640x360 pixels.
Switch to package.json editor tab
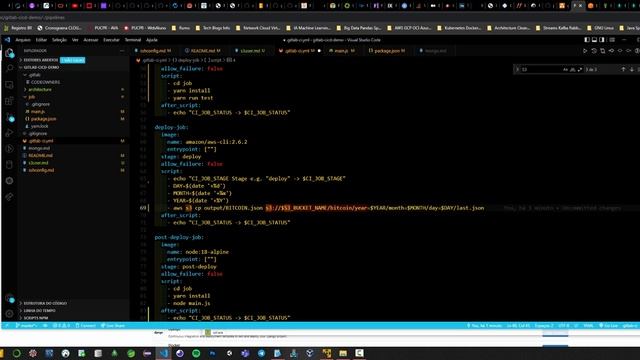pos(387,51)
